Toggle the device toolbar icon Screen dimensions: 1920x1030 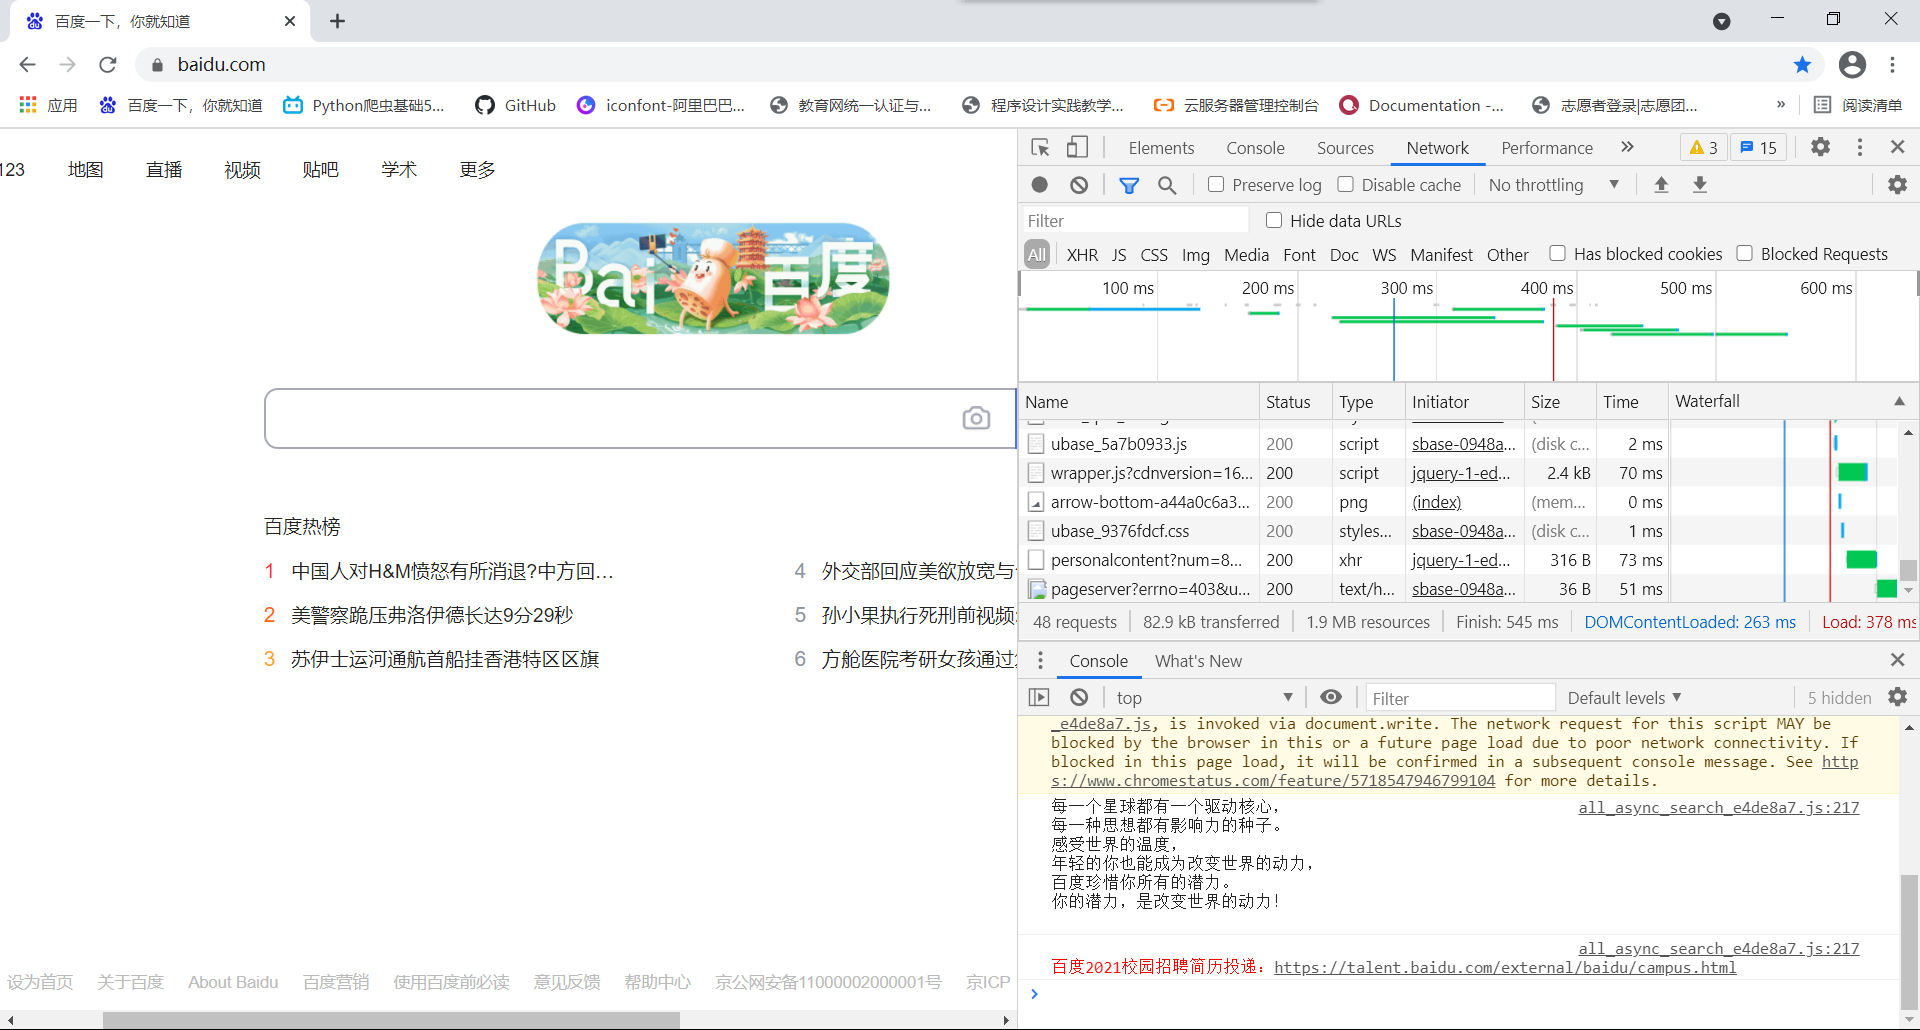pyautogui.click(x=1077, y=147)
